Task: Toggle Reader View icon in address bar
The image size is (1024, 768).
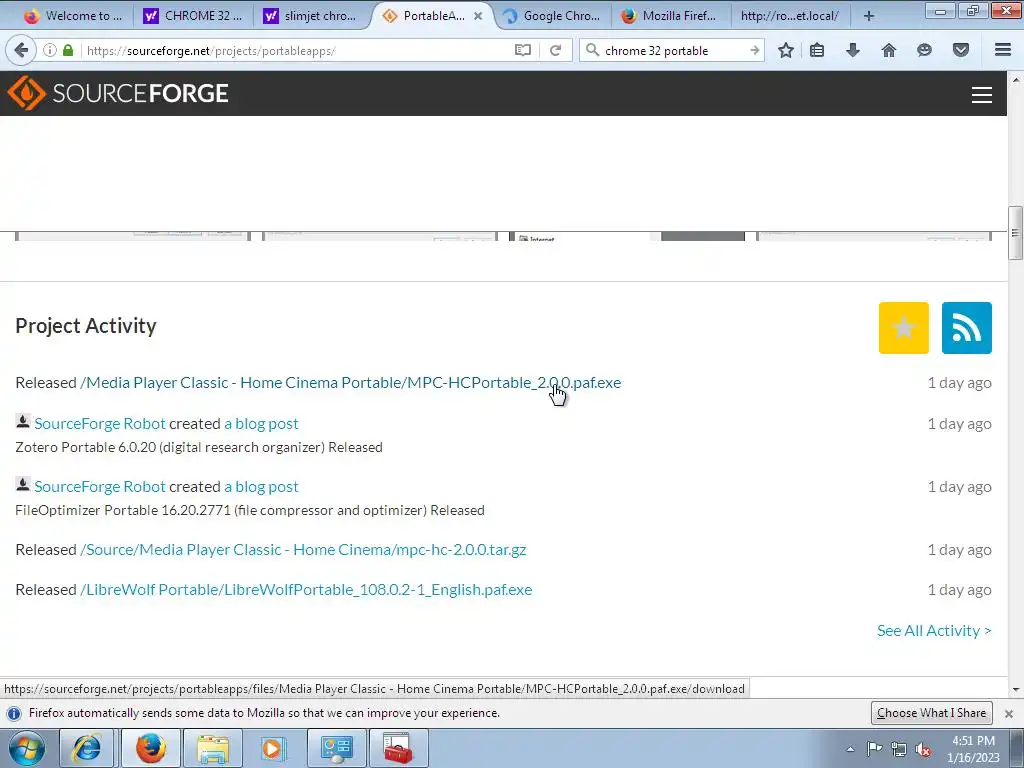Action: (x=522, y=50)
